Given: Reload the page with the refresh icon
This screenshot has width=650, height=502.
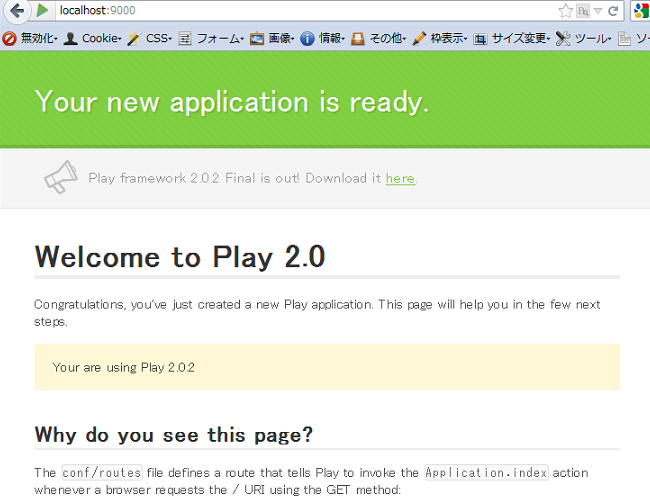Looking at the screenshot, I should [x=613, y=11].
